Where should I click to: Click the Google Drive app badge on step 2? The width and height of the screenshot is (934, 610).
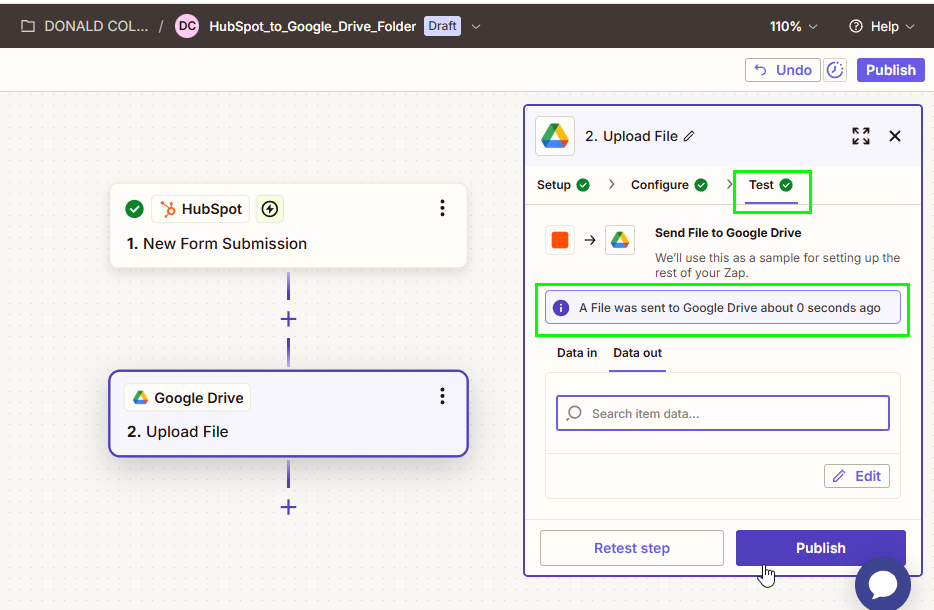[x=188, y=397]
